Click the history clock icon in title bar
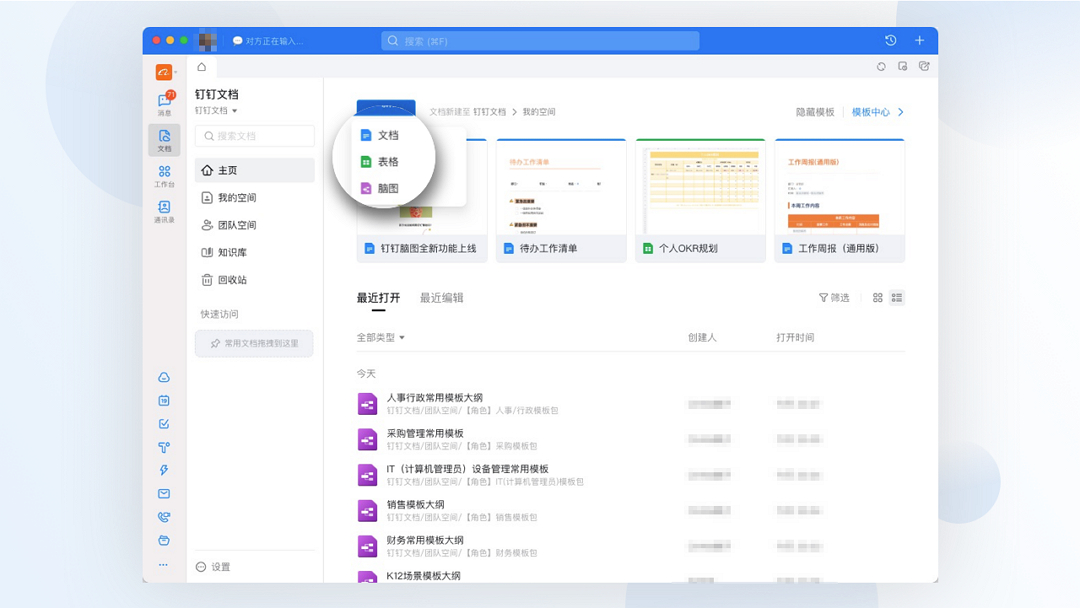The width and height of the screenshot is (1080, 608). [890, 41]
